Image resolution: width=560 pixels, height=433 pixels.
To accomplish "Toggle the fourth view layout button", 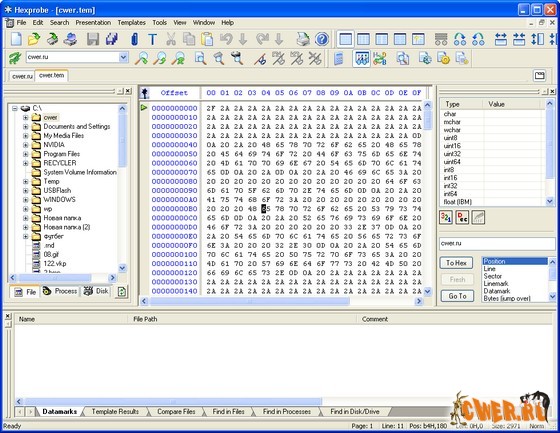I will click(400, 39).
